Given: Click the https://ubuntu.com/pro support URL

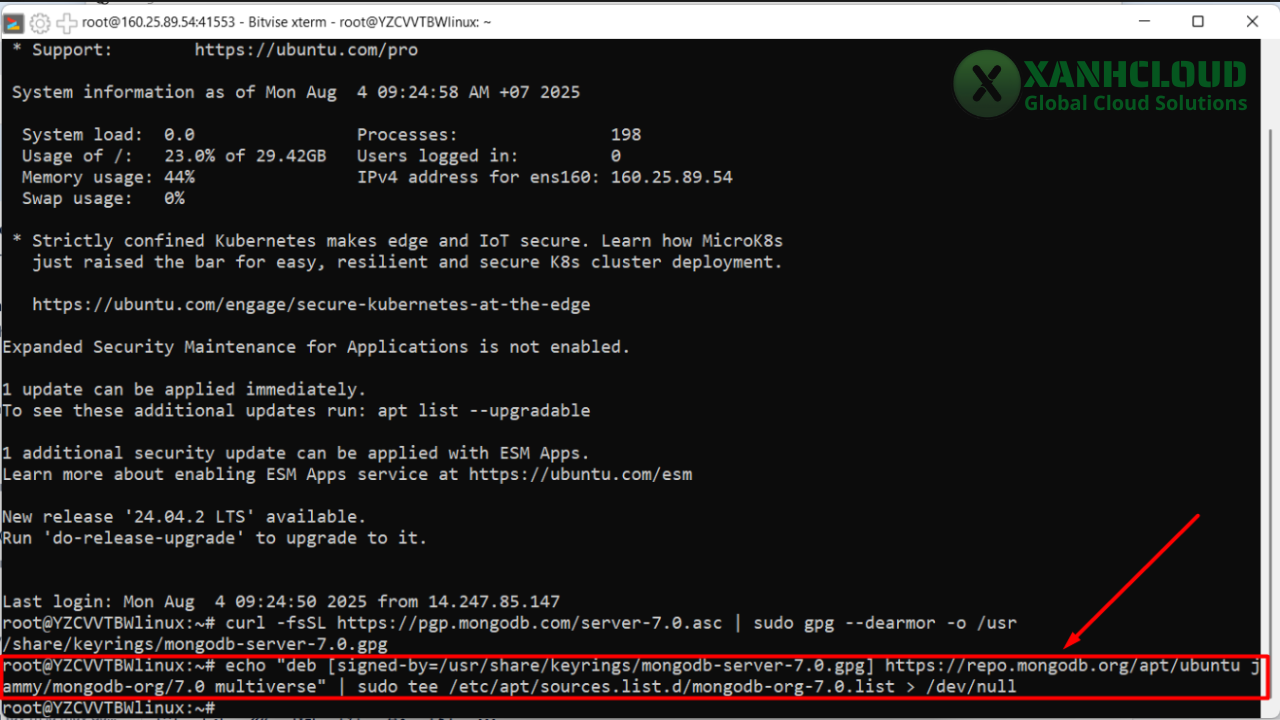Looking at the screenshot, I should 306,50.
